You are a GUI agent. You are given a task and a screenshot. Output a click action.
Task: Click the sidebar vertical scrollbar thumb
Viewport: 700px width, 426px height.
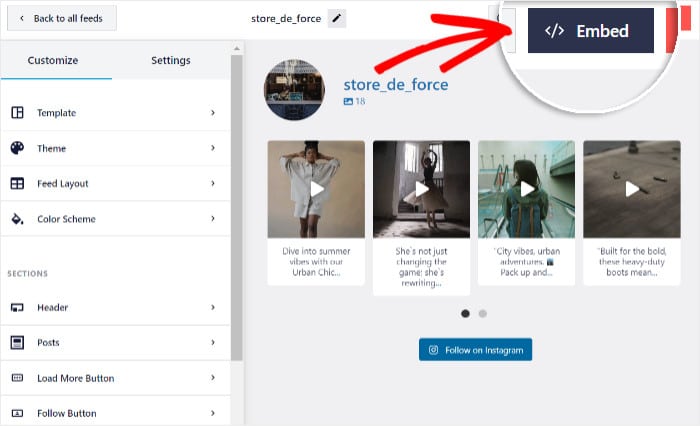[x=237, y=208]
